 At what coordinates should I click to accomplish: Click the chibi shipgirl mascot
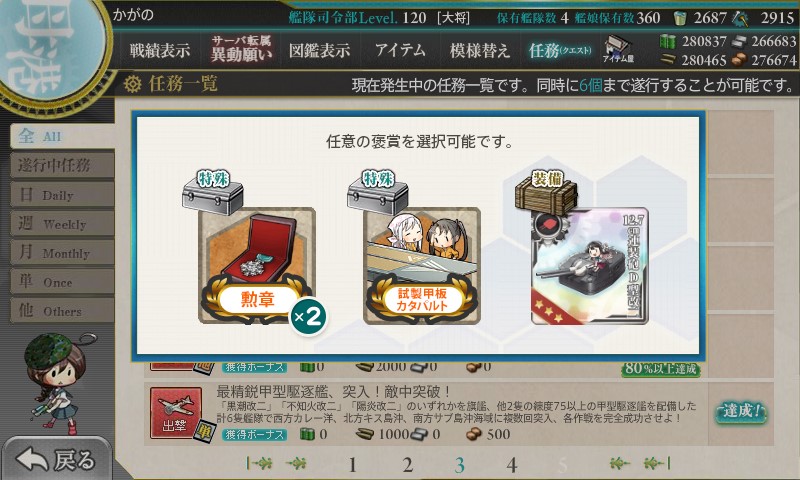(56, 381)
